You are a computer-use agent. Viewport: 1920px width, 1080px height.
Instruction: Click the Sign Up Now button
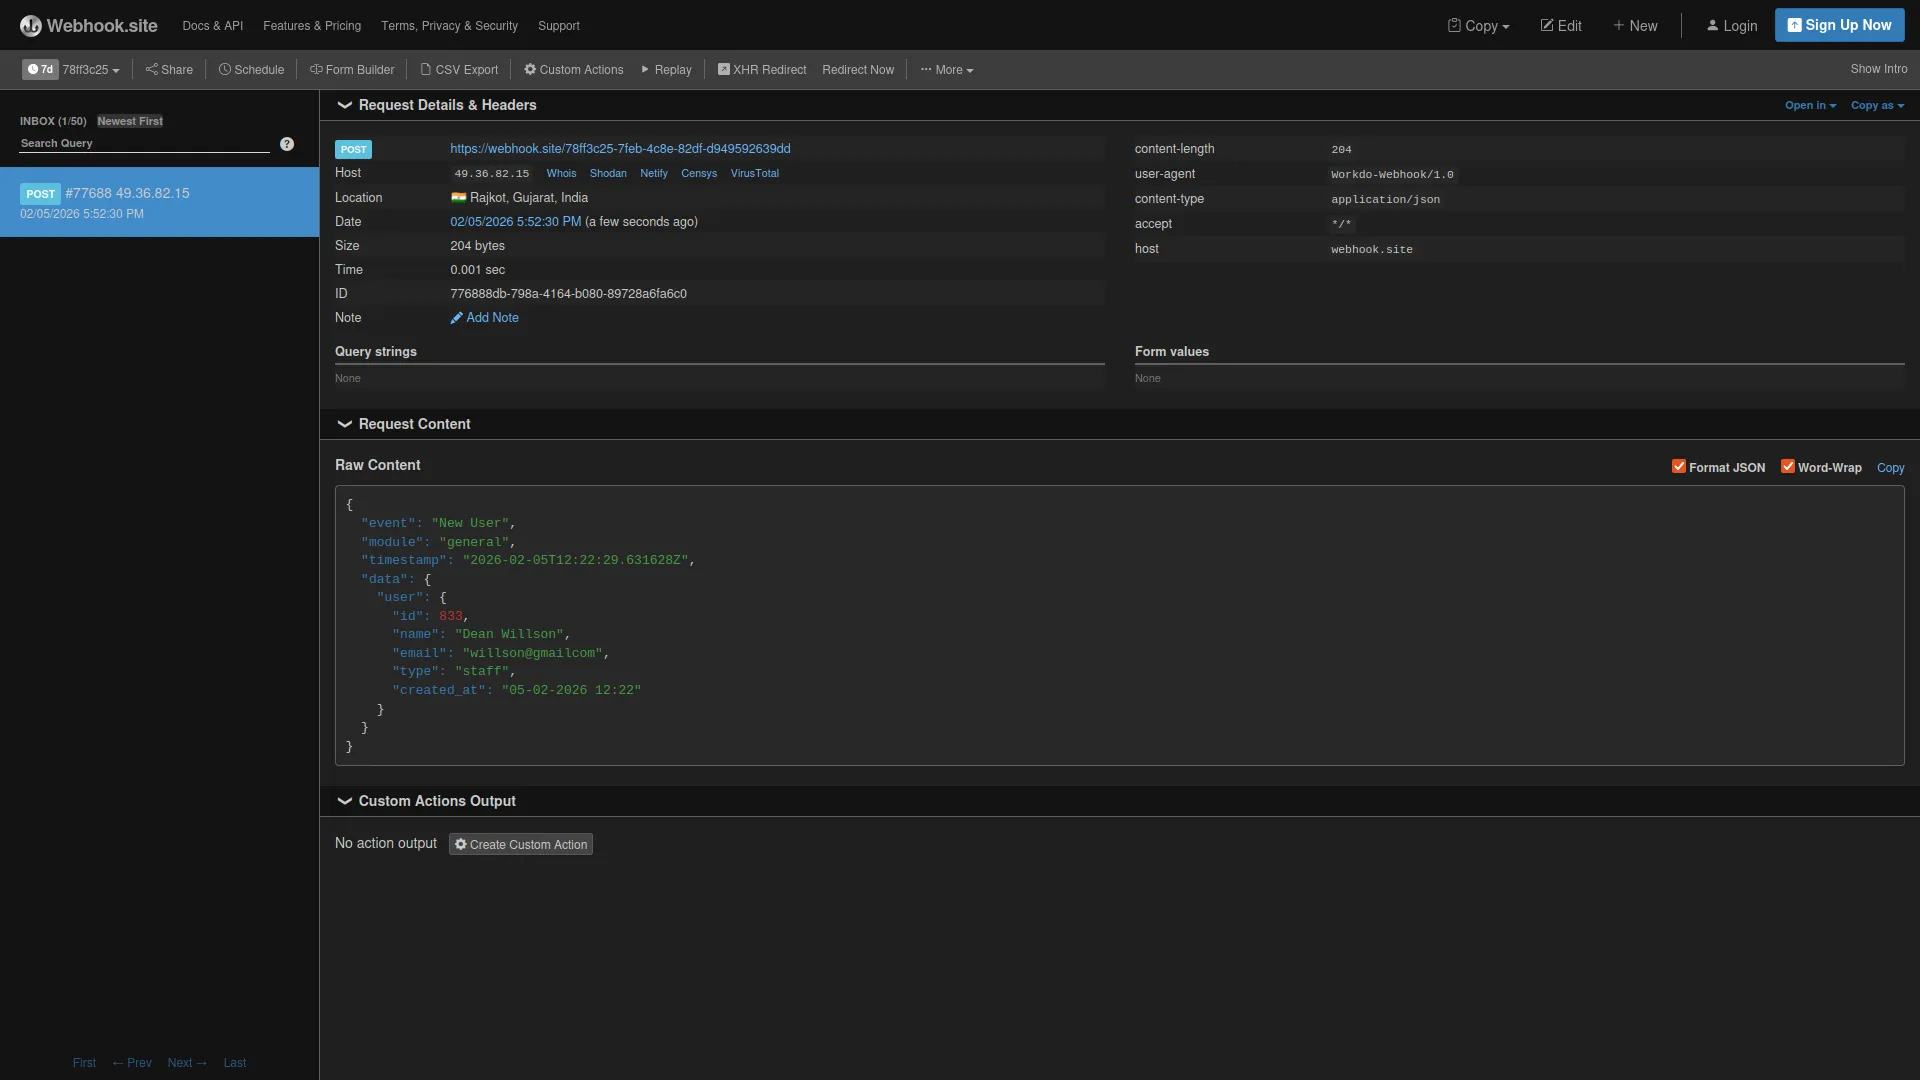pyautogui.click(x=1838, y=24)
